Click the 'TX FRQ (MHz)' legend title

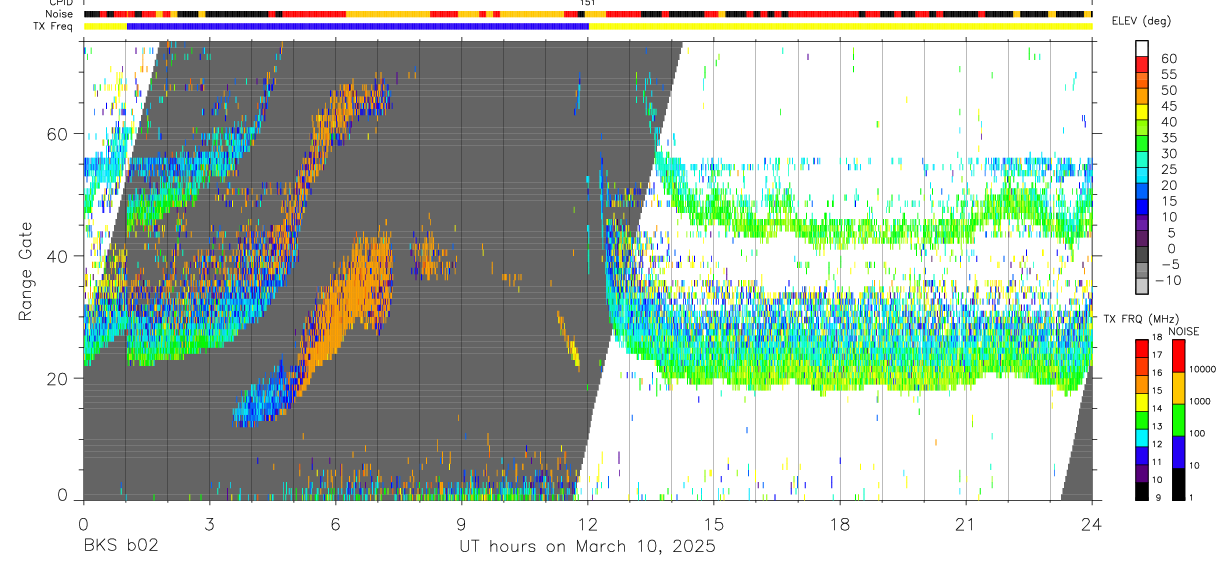click(x=1142, y=318)
